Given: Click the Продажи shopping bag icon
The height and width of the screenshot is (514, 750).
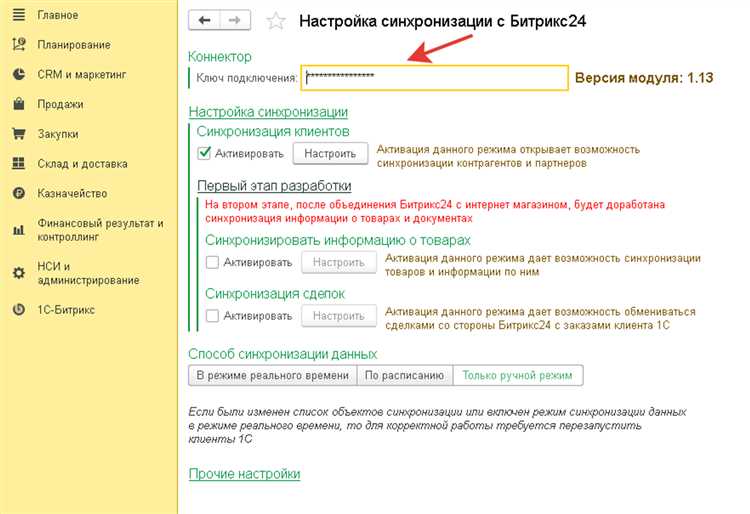Looking at the screenshot, I should pos(19,104).
